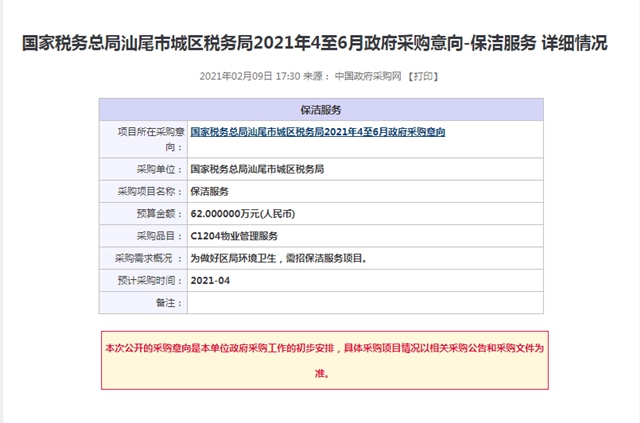The image size is (640, 423).
Task: Select the 国家税务总局汕尾市城区税务局 purchasing unit value
Action: click(256, 169)
